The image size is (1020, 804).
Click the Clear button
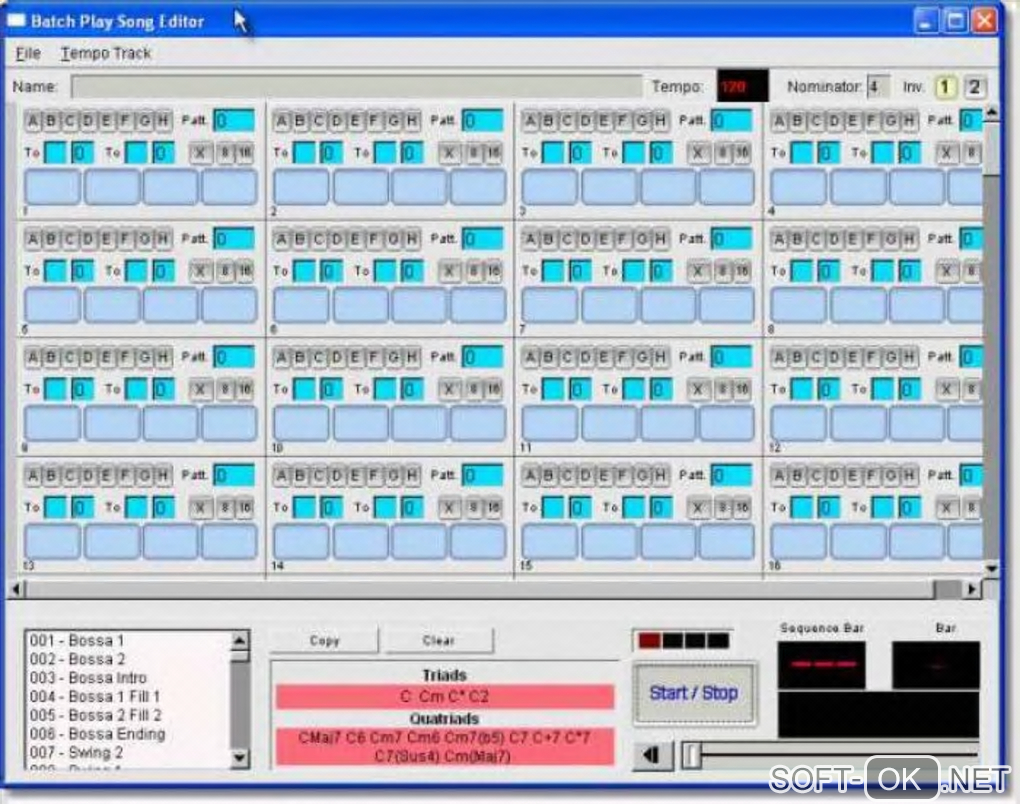coord(438,641)
